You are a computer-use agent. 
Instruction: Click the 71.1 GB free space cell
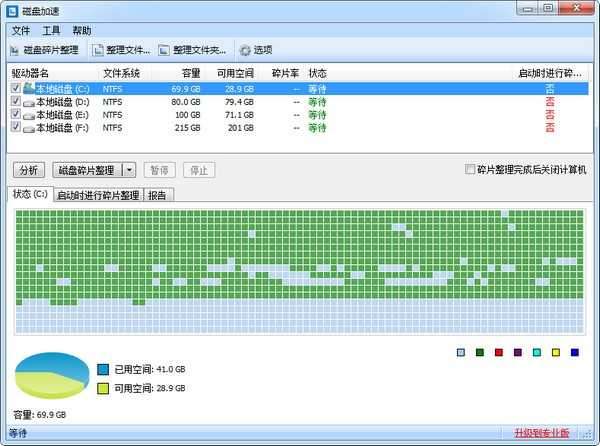[240, 115]
